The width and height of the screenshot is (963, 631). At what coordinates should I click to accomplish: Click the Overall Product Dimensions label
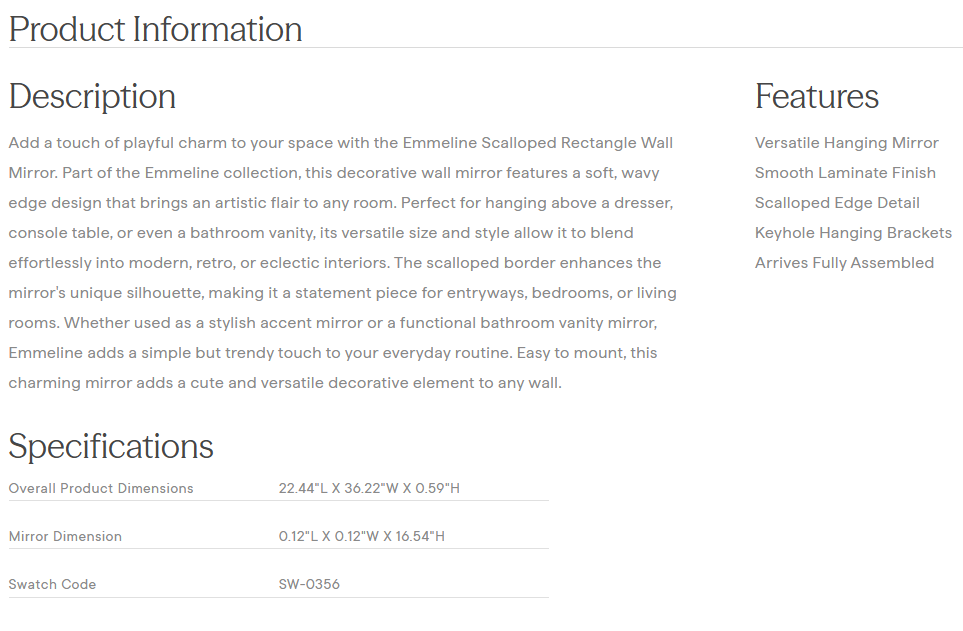101,489
